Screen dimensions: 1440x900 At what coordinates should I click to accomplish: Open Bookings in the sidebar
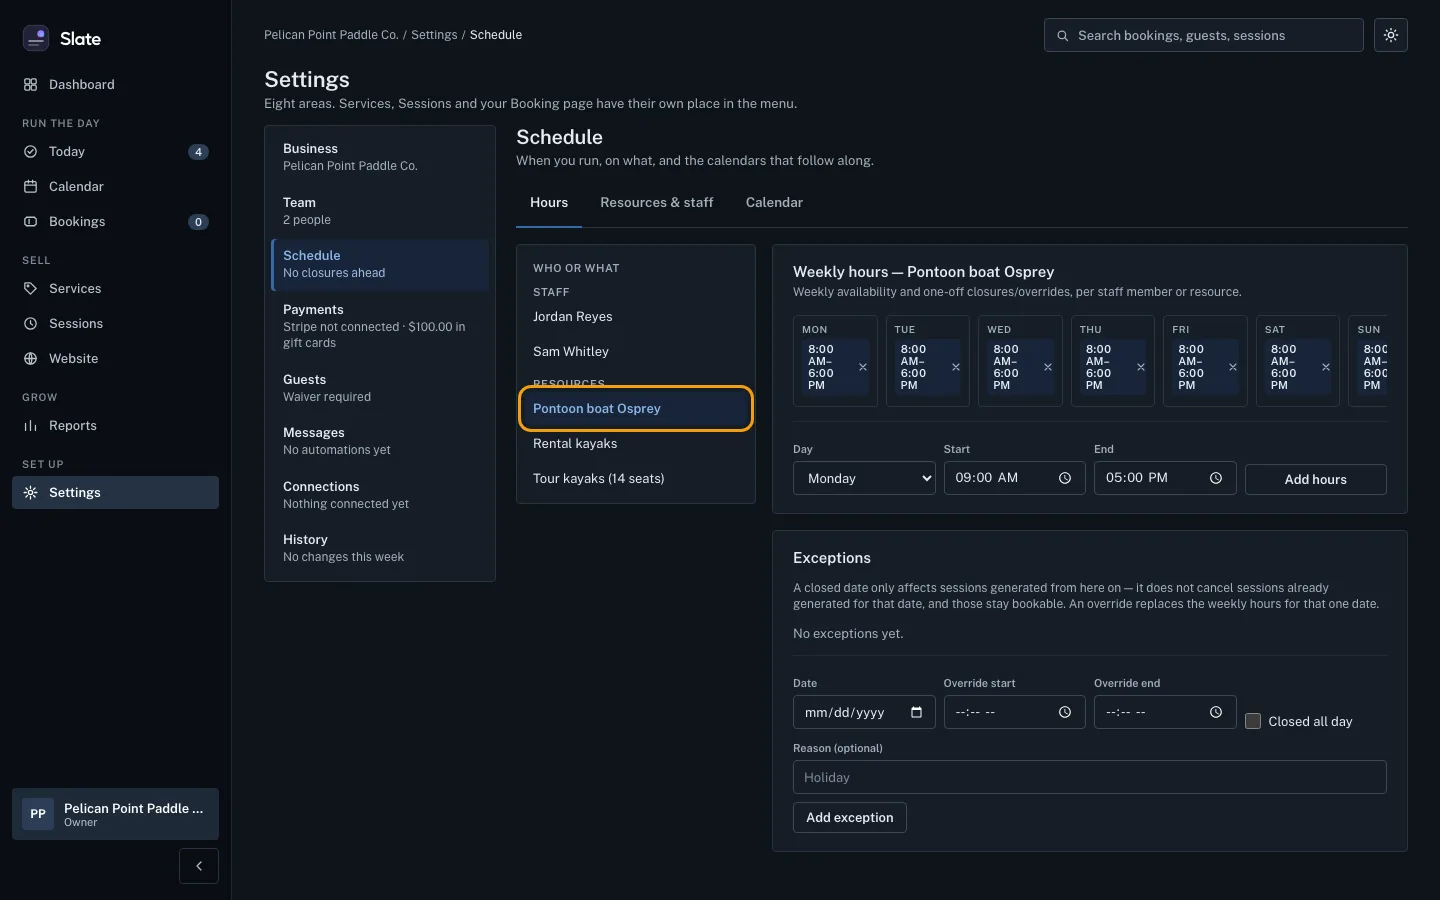[115, 222]
